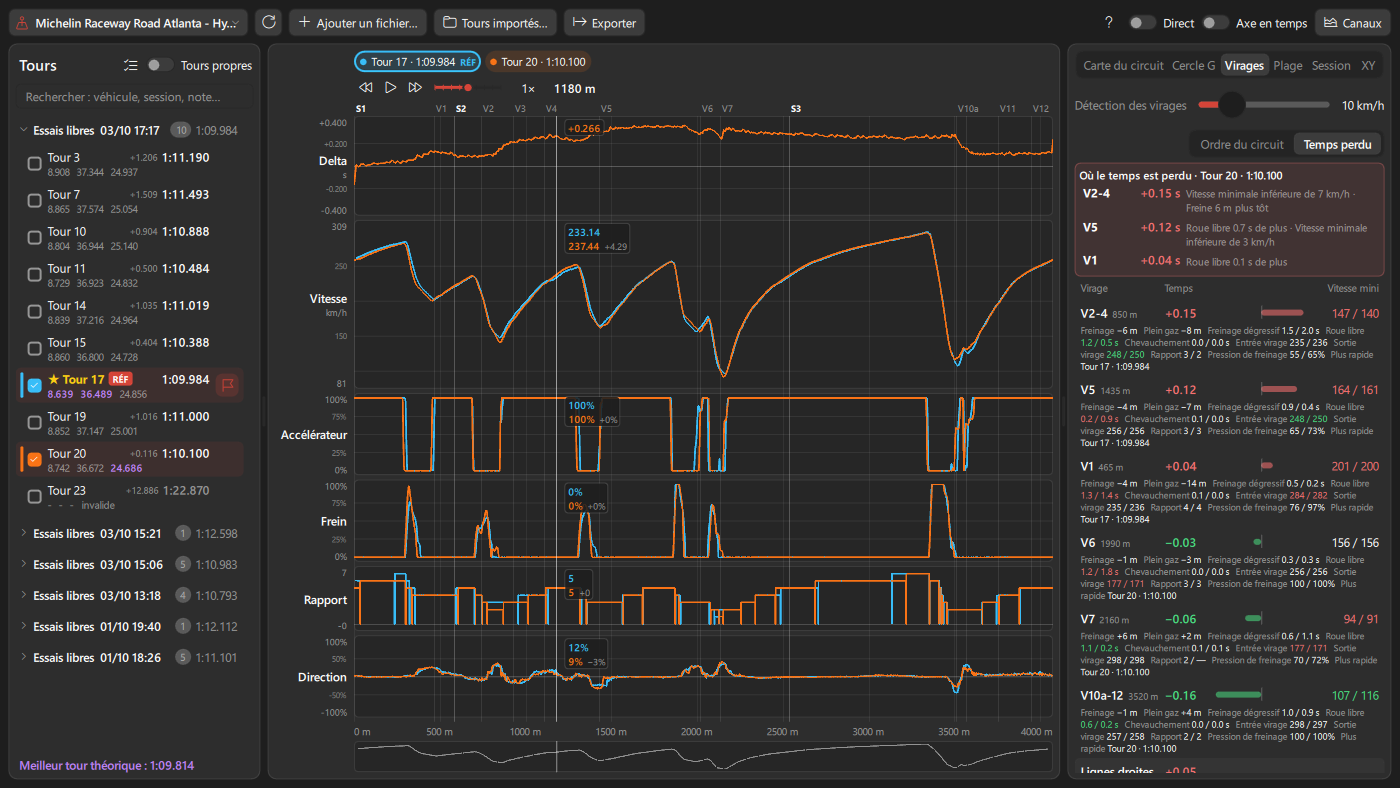1400x788 pixels.
Task: Uncheck the Tour 20 checkbox
Action: (x=35, y=460)
